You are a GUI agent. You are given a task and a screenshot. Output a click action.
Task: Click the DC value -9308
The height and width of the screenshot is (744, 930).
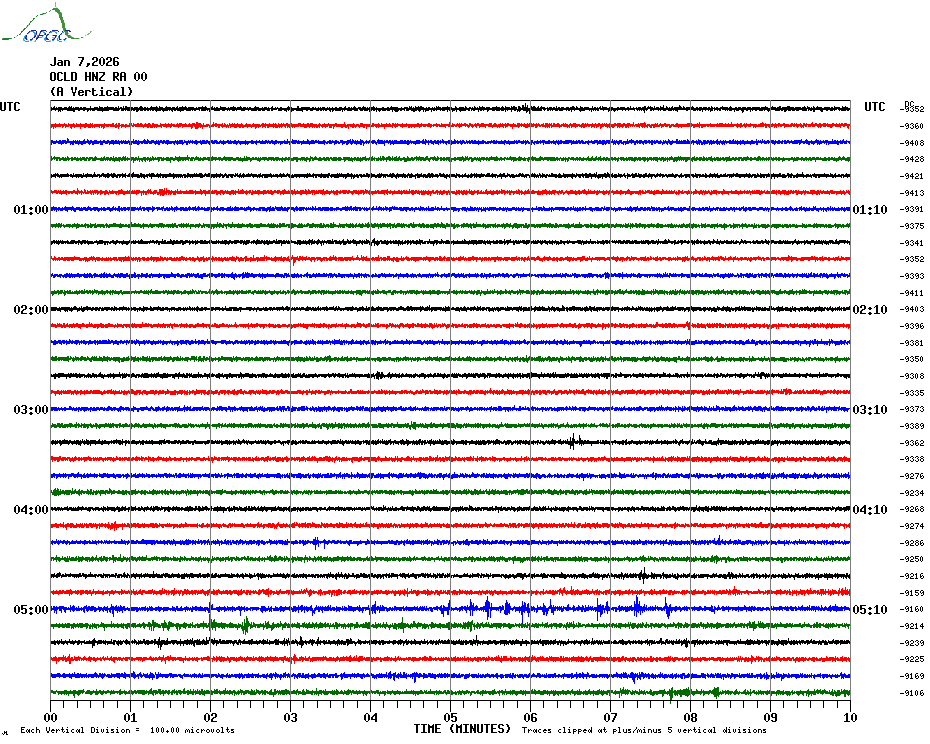click(x=912, y=376)
